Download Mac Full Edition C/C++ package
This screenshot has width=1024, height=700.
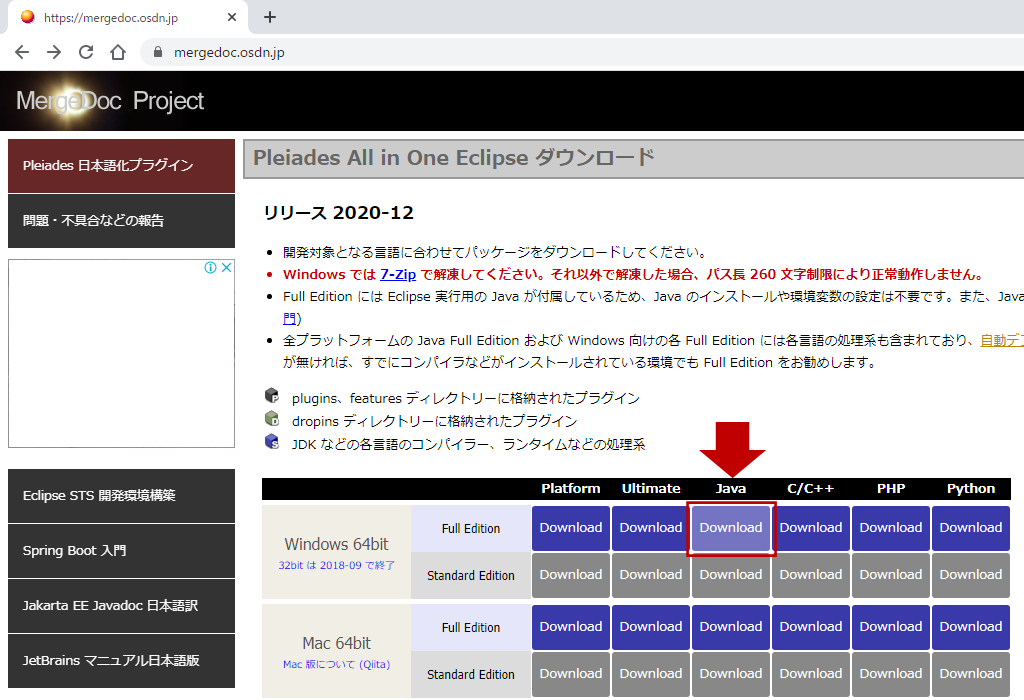click(811, 627)
